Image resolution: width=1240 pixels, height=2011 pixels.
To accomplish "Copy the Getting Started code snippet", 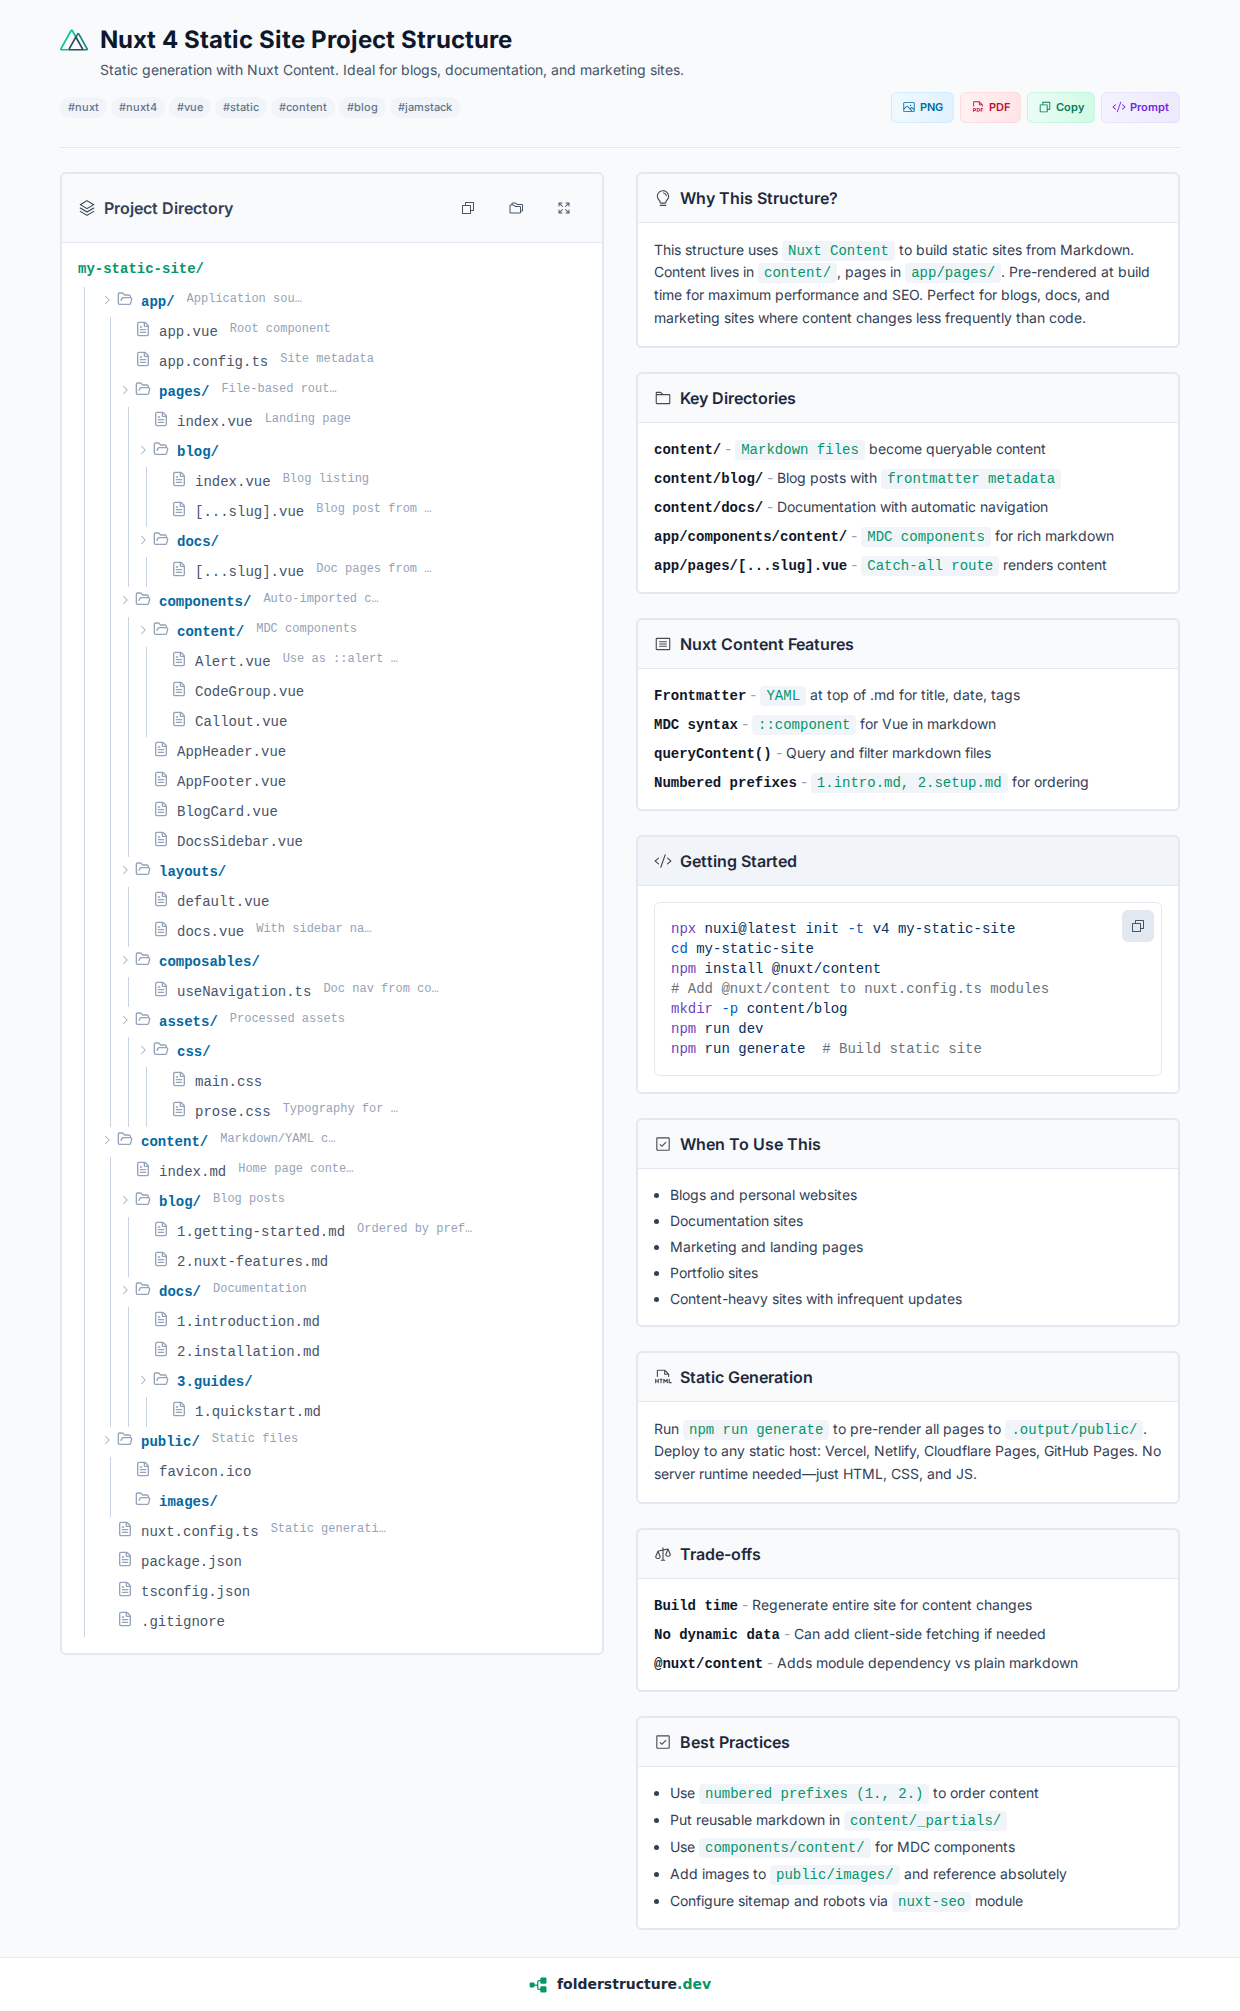I will click(x=1137, y=926).
